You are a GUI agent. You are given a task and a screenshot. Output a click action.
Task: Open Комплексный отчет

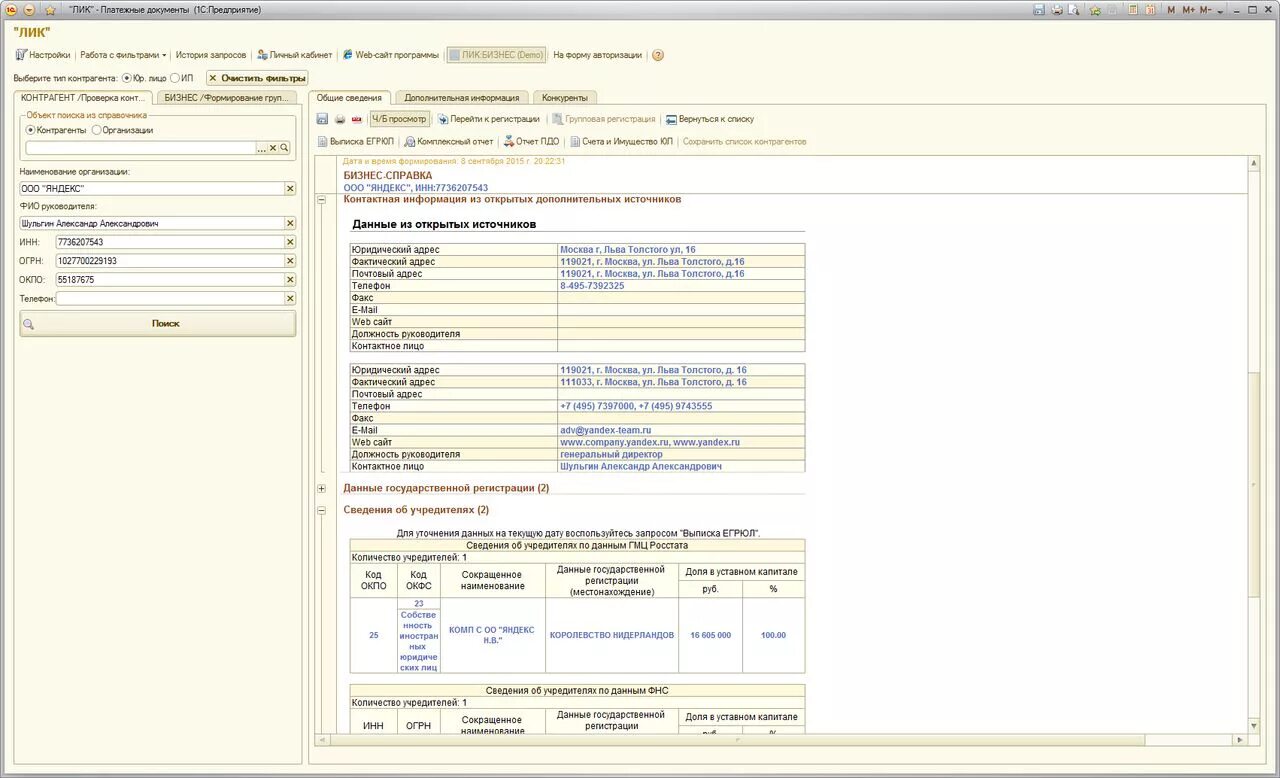pos(448,142)
